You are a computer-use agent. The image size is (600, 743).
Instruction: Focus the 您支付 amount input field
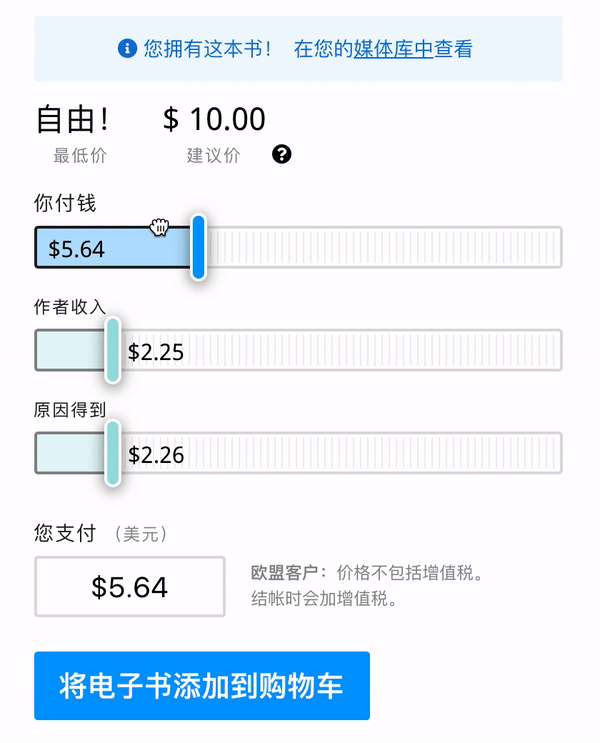pyautogui.click(x=129, y=587)
